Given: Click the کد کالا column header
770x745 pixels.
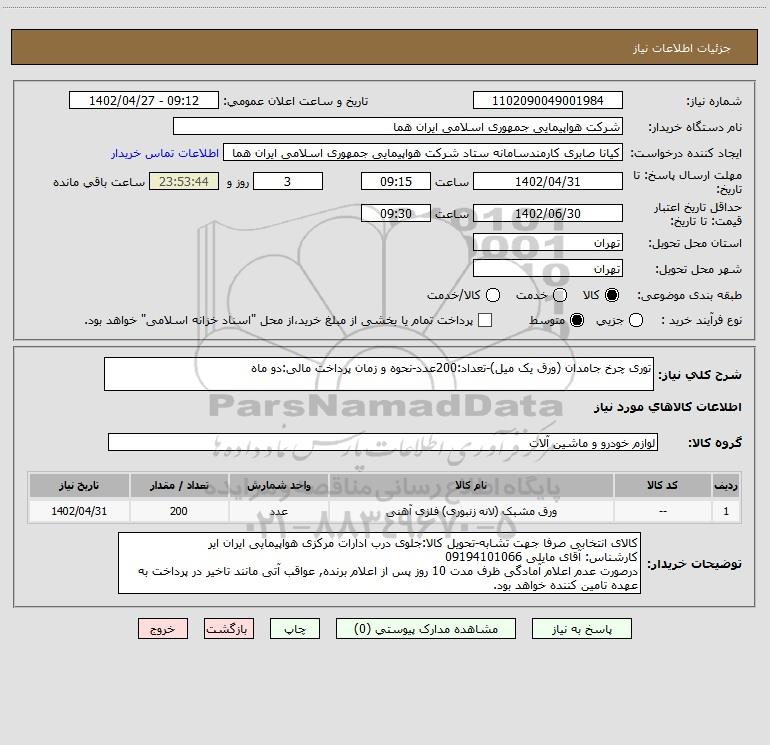Looking at the screenshot, I should coord(662,485).
